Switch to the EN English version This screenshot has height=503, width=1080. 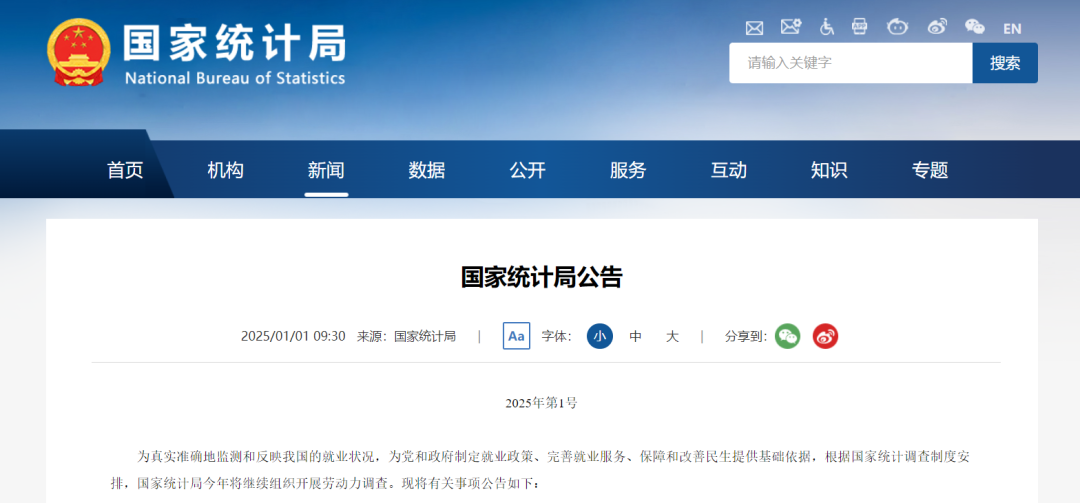[1012, 29]
